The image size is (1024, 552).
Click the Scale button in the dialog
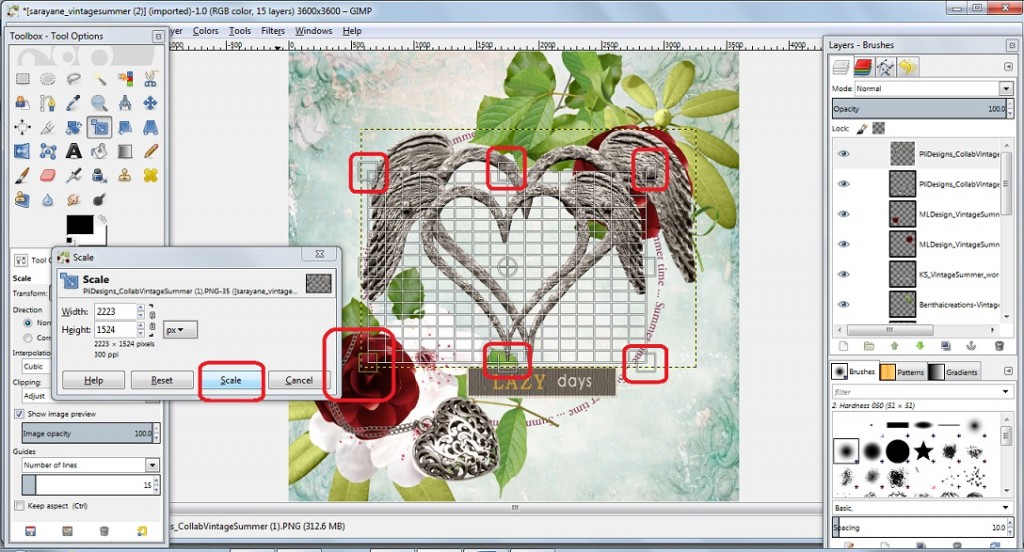[x=231, y=380]
